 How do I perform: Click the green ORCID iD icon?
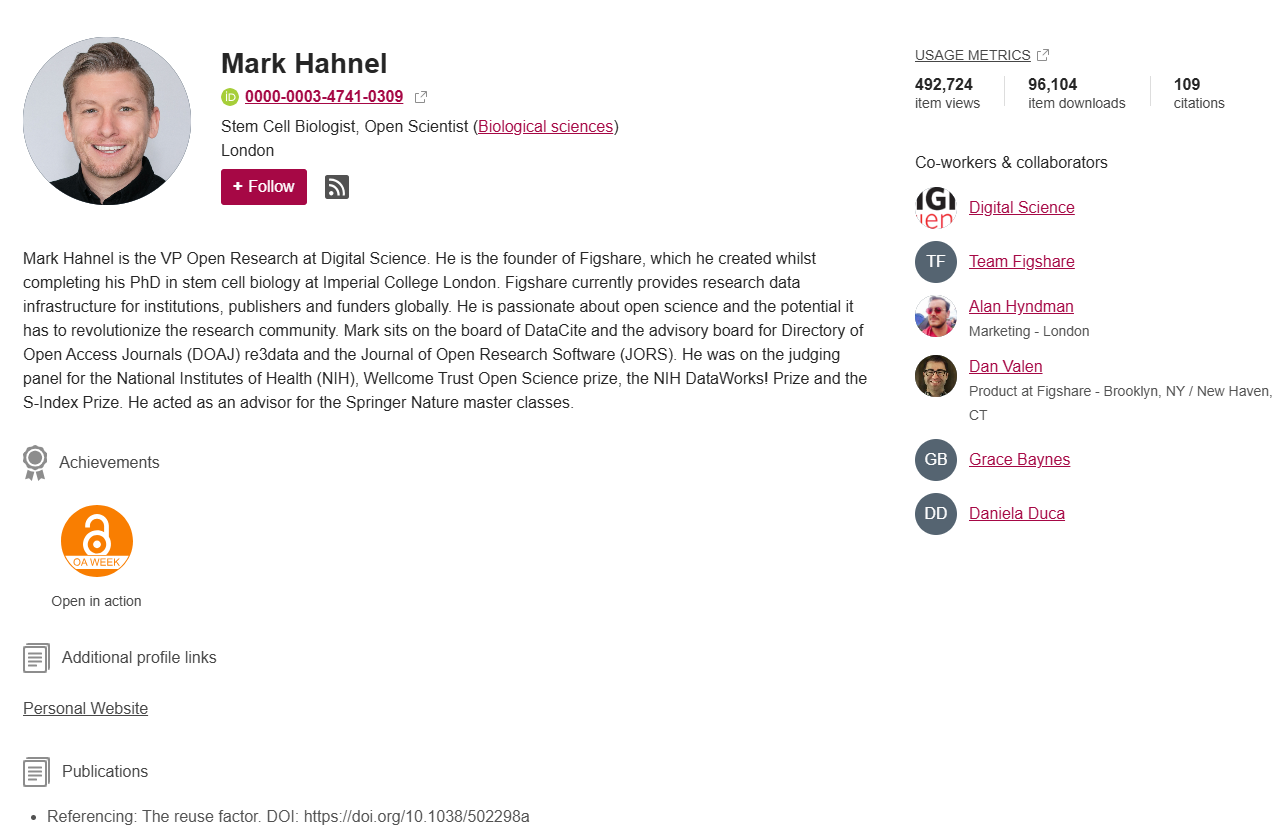230,97
